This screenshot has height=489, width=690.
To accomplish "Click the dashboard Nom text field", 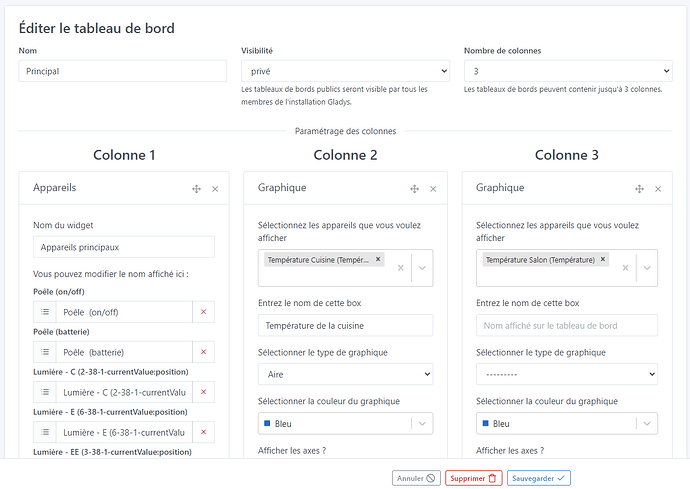I will tap(123, 71).
